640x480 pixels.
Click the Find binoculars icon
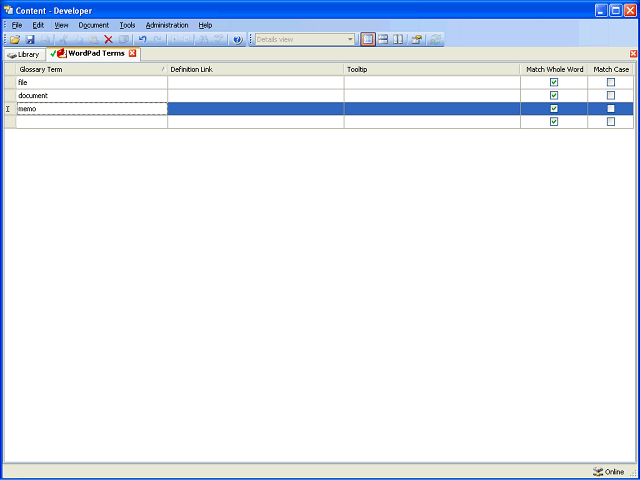pyautogui.click(x=203, y=40)
